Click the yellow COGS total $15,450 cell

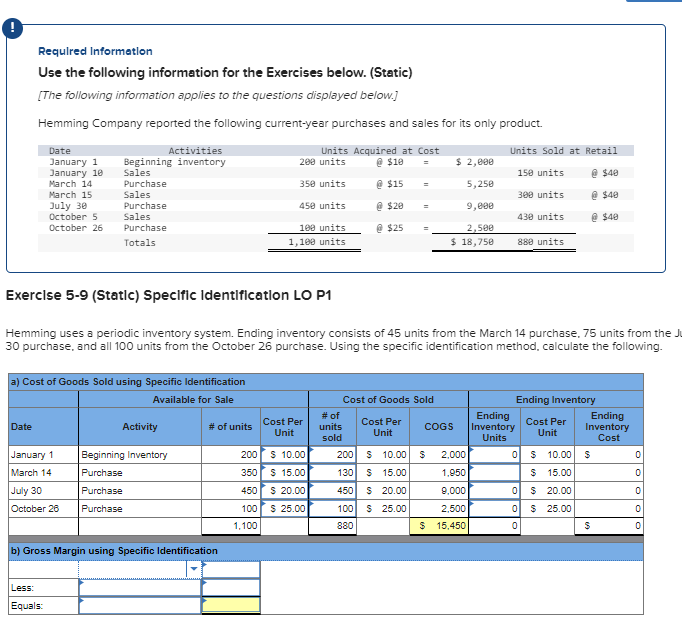tap(439, 526)
